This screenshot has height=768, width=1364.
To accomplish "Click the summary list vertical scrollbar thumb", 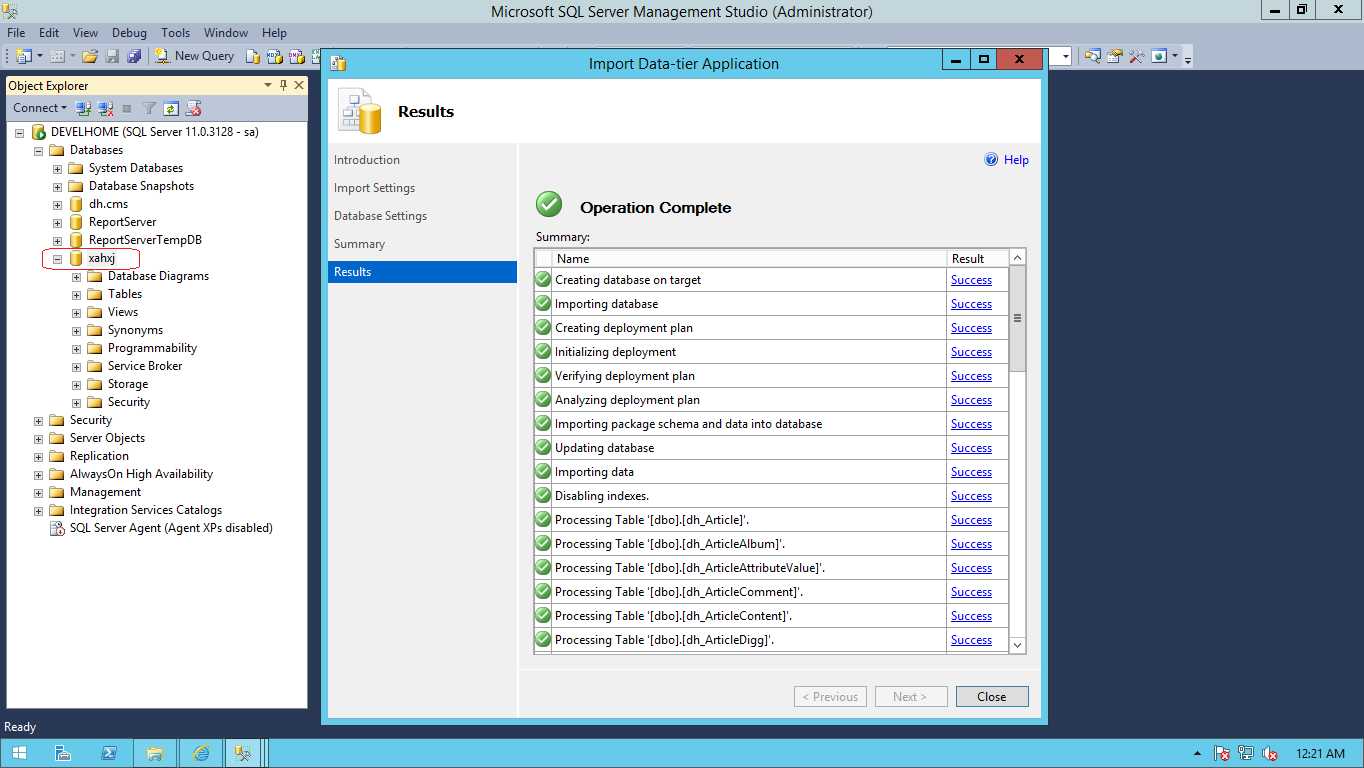I will 1017,319.
